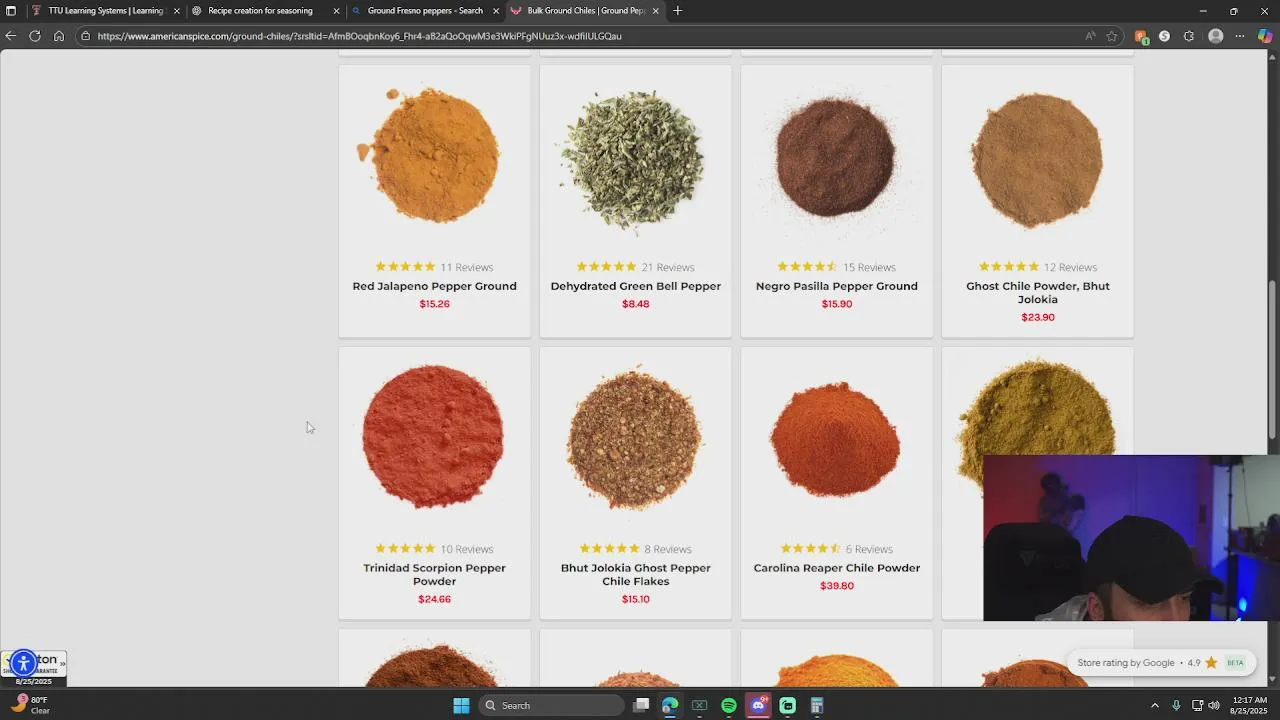Click the 10 Reviews text under Trinidad Scorpion
1280x720 pixels.
point(466,549)
